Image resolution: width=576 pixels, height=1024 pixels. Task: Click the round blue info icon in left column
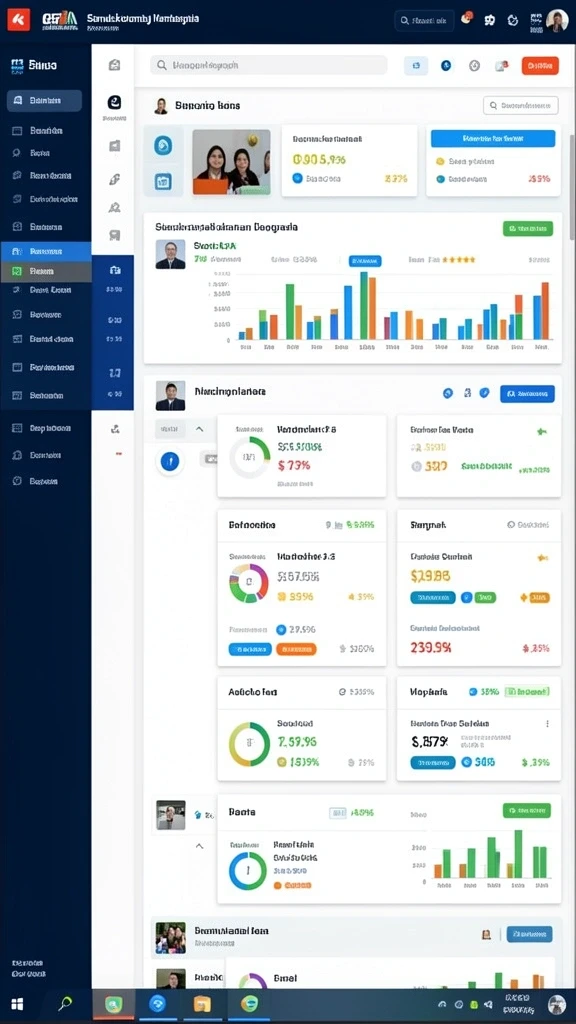pos(169,462)
